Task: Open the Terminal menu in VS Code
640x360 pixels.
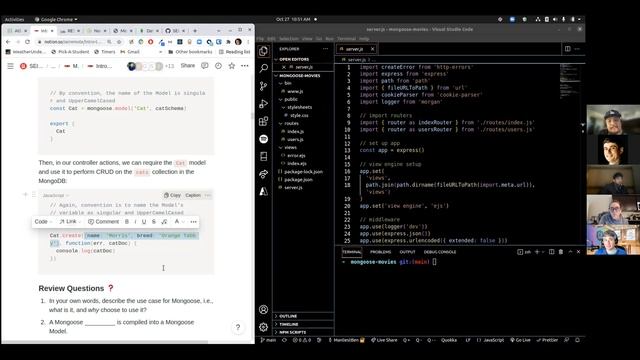Action: 346,39
